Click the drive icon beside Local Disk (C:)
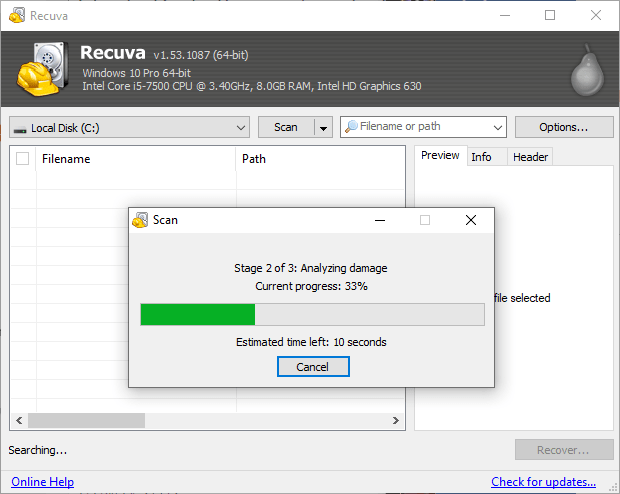This screenshot has height=494, width=620. (x=20, y=129)
